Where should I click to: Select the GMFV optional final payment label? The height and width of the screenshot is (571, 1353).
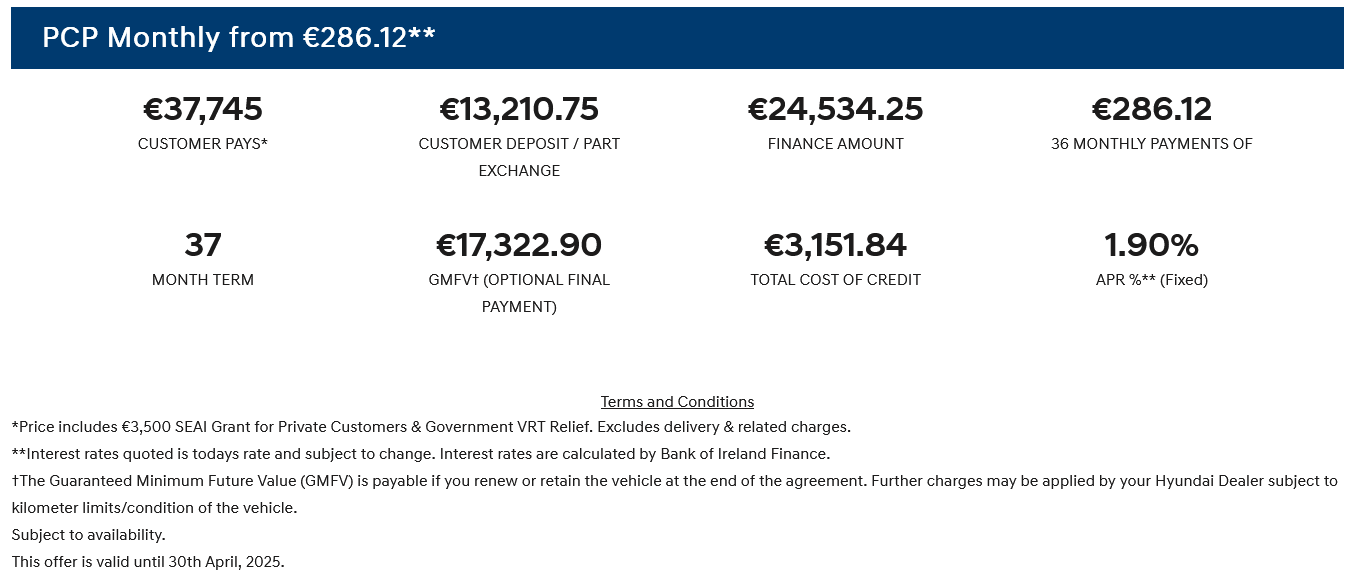(519, 293)
